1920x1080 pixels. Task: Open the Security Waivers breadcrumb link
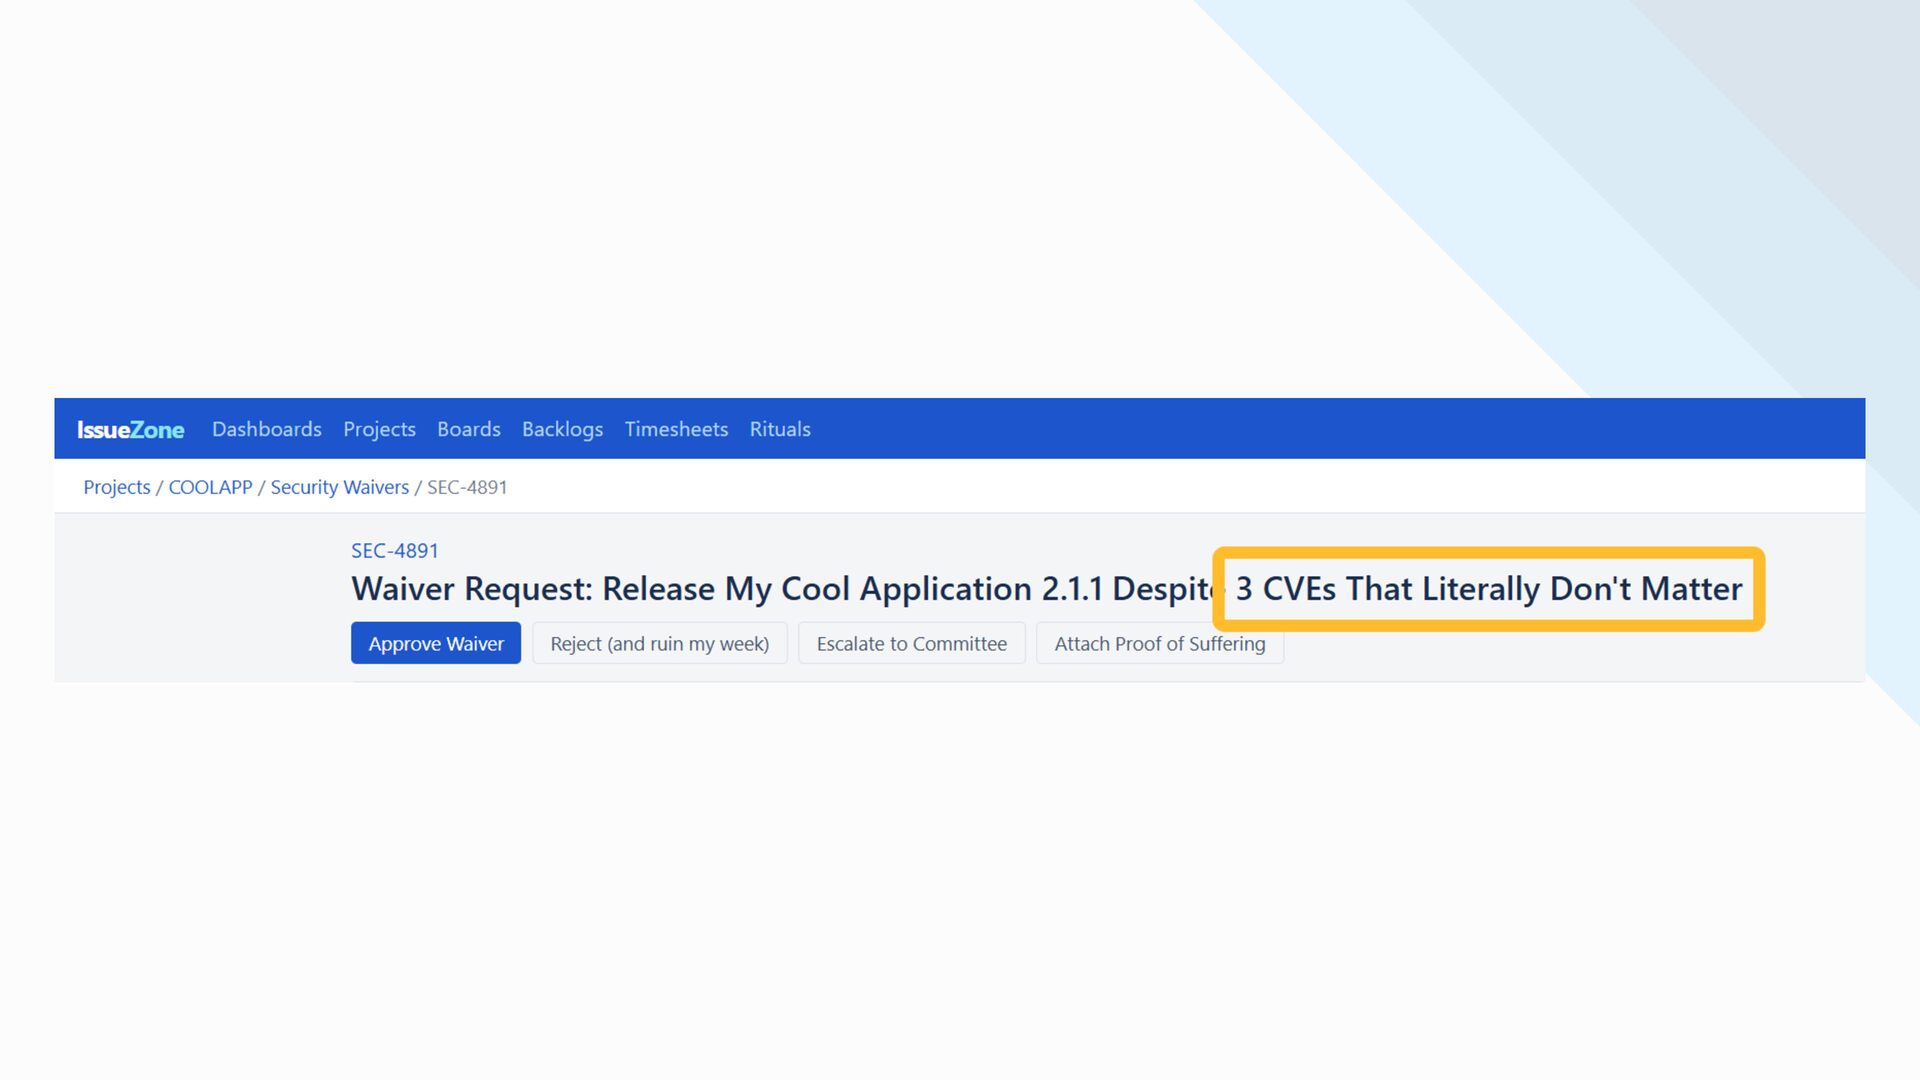point(339,487)
